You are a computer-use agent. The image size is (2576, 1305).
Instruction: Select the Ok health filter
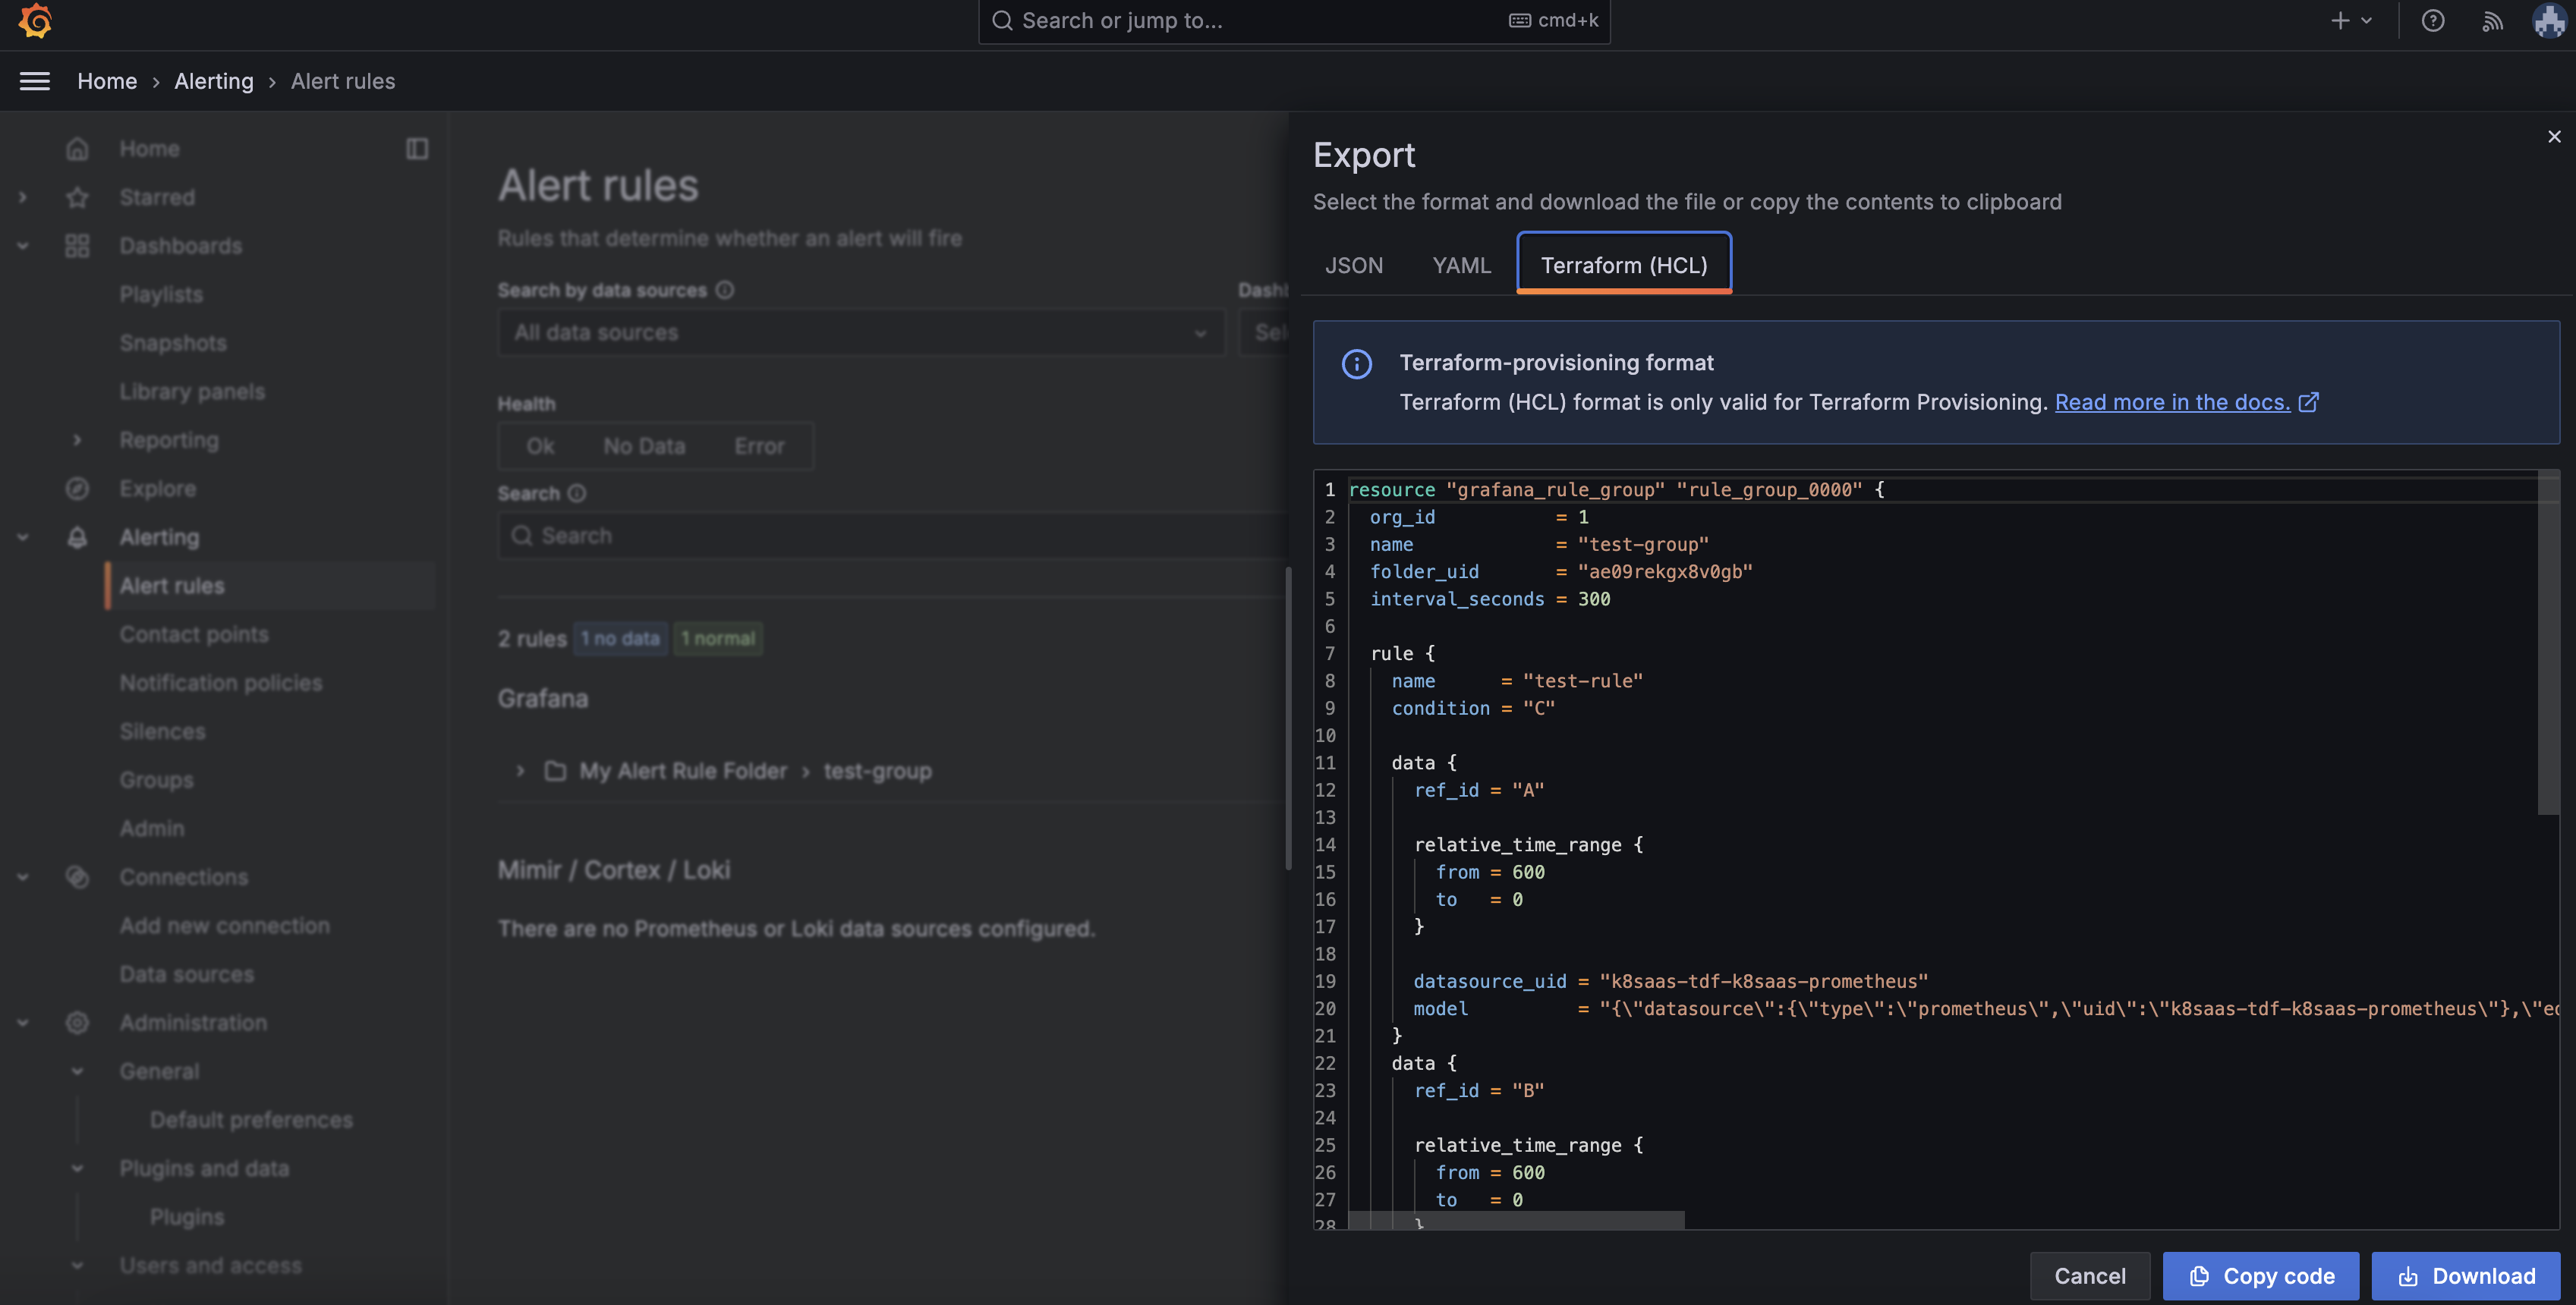click(540, 446)
